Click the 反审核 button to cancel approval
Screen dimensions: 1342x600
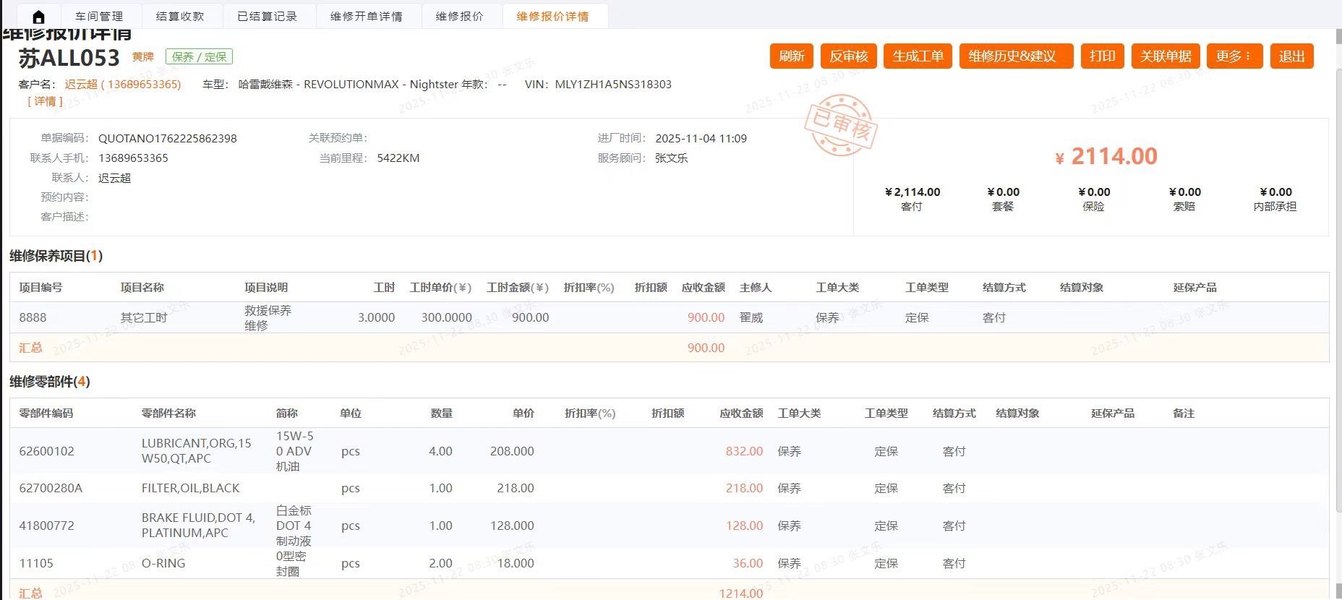pos(848,56)
